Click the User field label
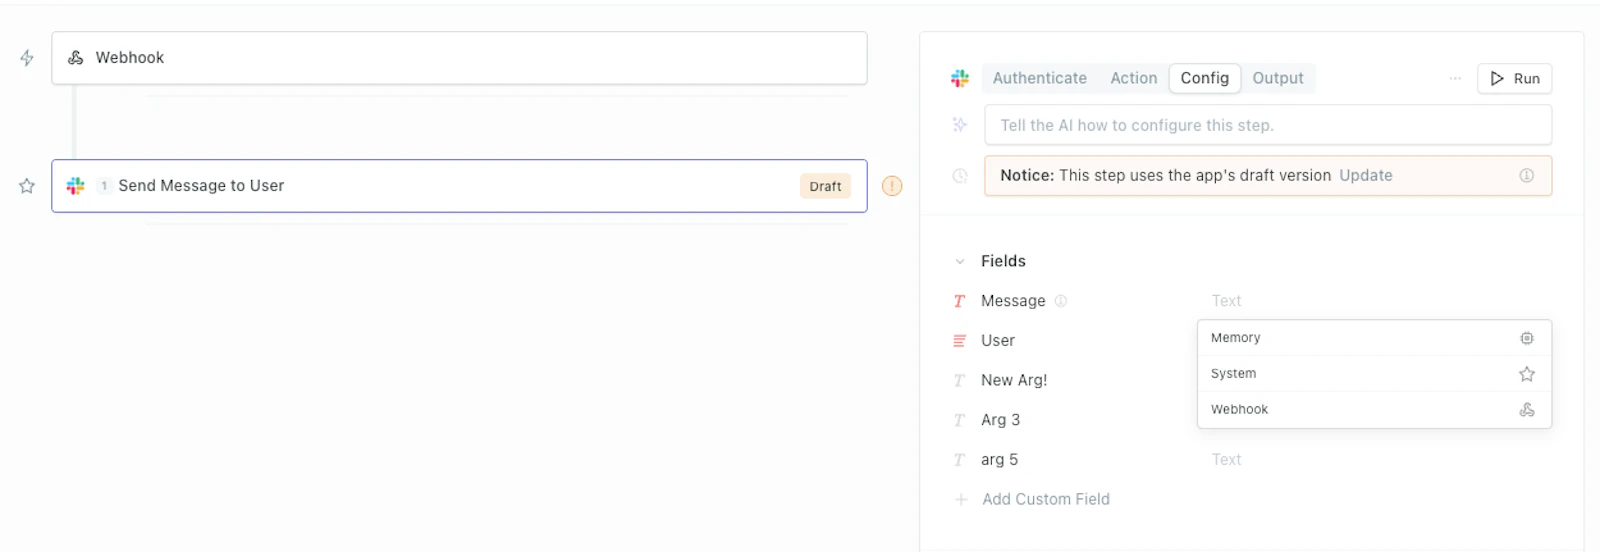The width and height of the screenshot is (1600, 552). (x=998, y=341)
